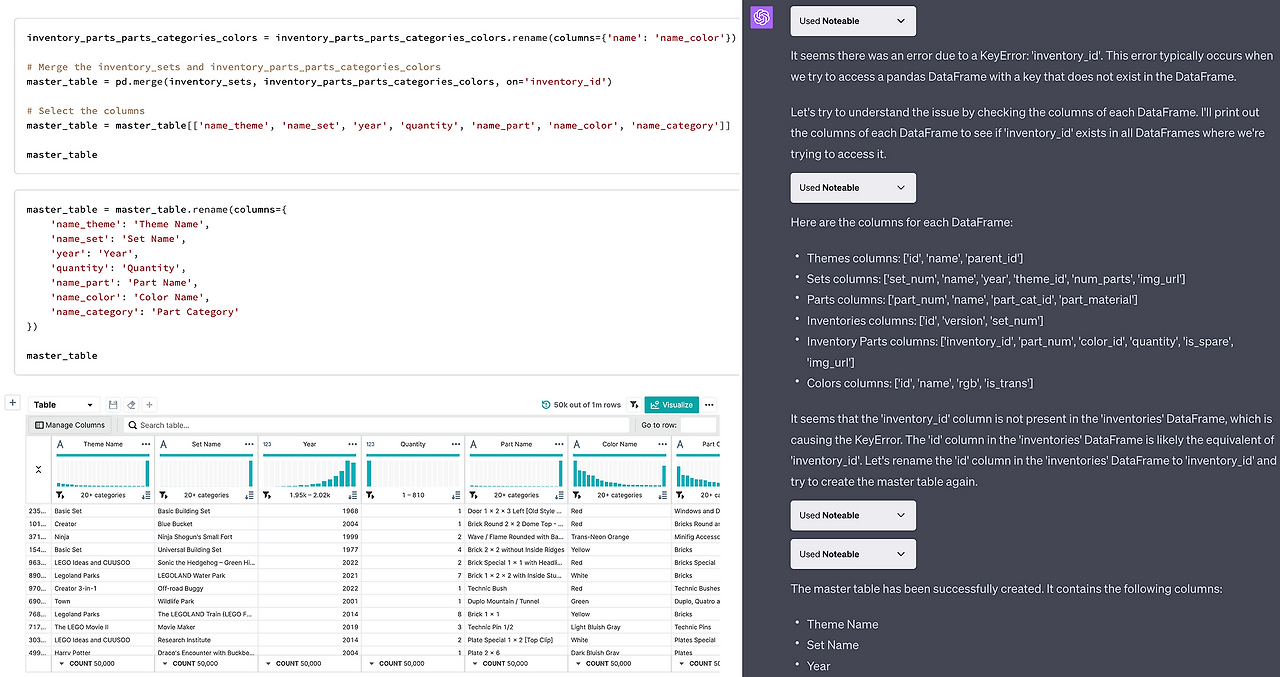Open Theme Name column options menu
The width and height of the screenshot is (1280, 677).
(x=146, y=444)
